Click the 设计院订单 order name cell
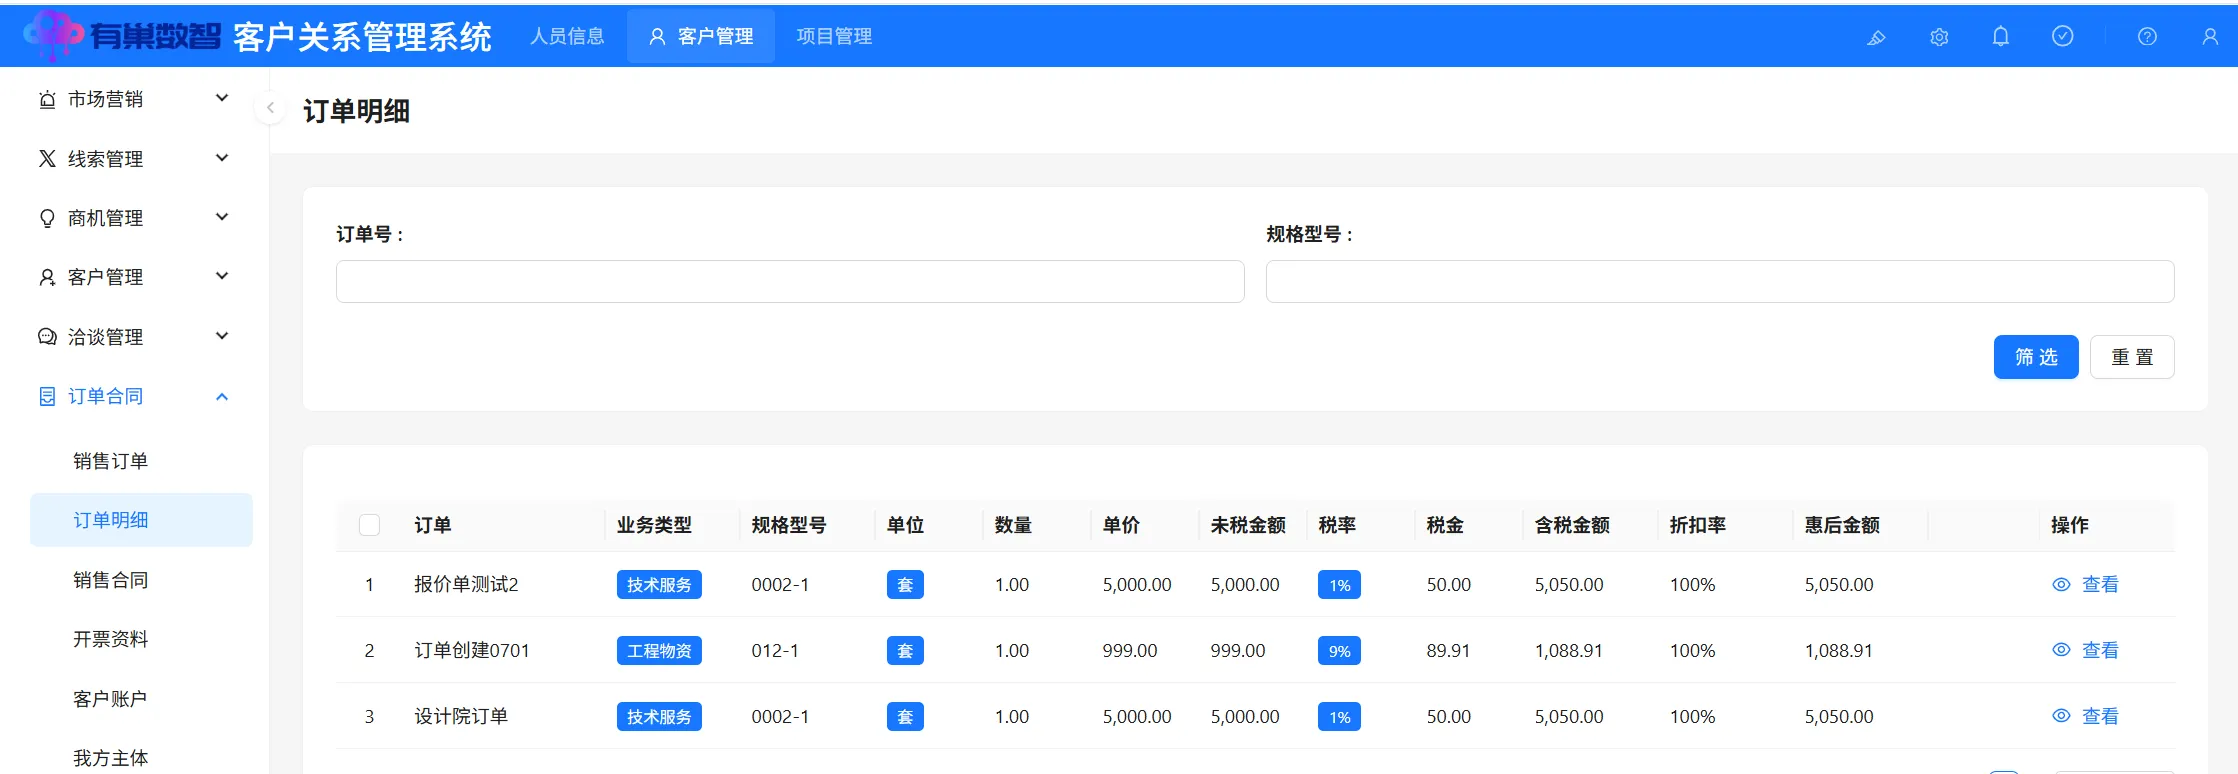This screenshot has height=774, width=2238. (461, 716)
